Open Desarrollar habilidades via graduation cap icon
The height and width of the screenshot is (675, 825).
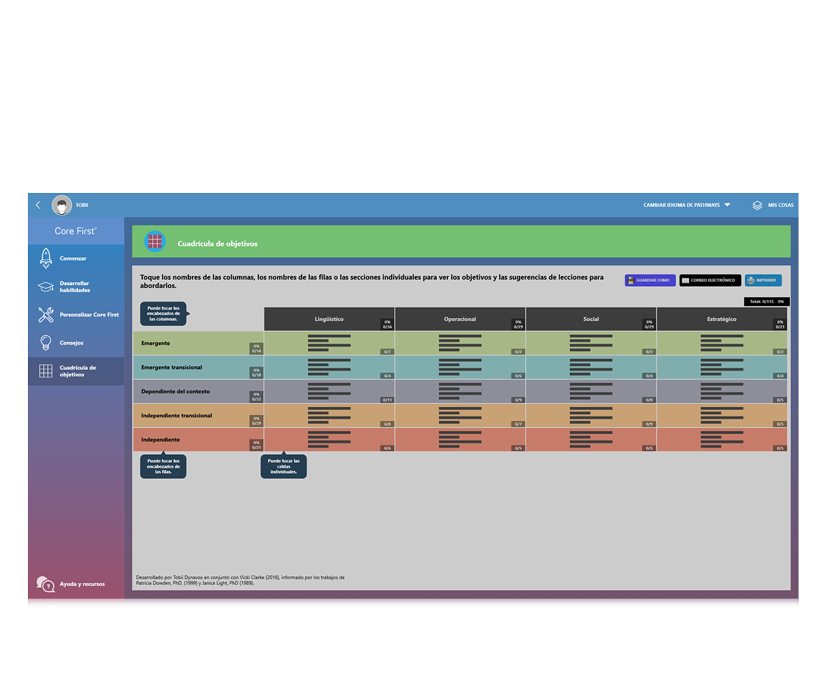click(x=44, y=288)
